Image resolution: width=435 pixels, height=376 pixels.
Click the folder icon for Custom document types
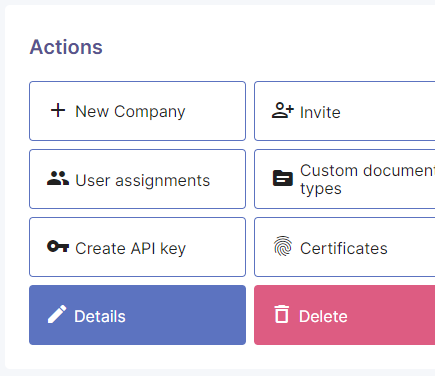pos(283,178)
